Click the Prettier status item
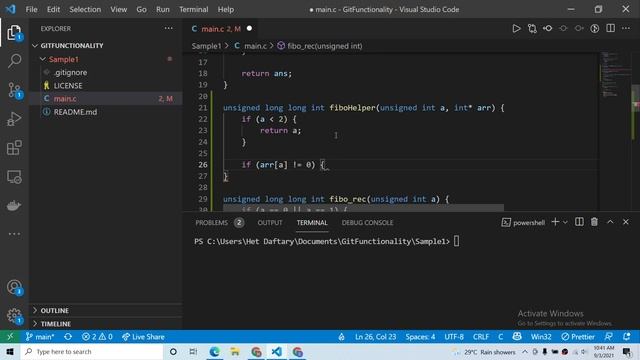Screen dimensions: 640x360 click(x=578, y=337)
